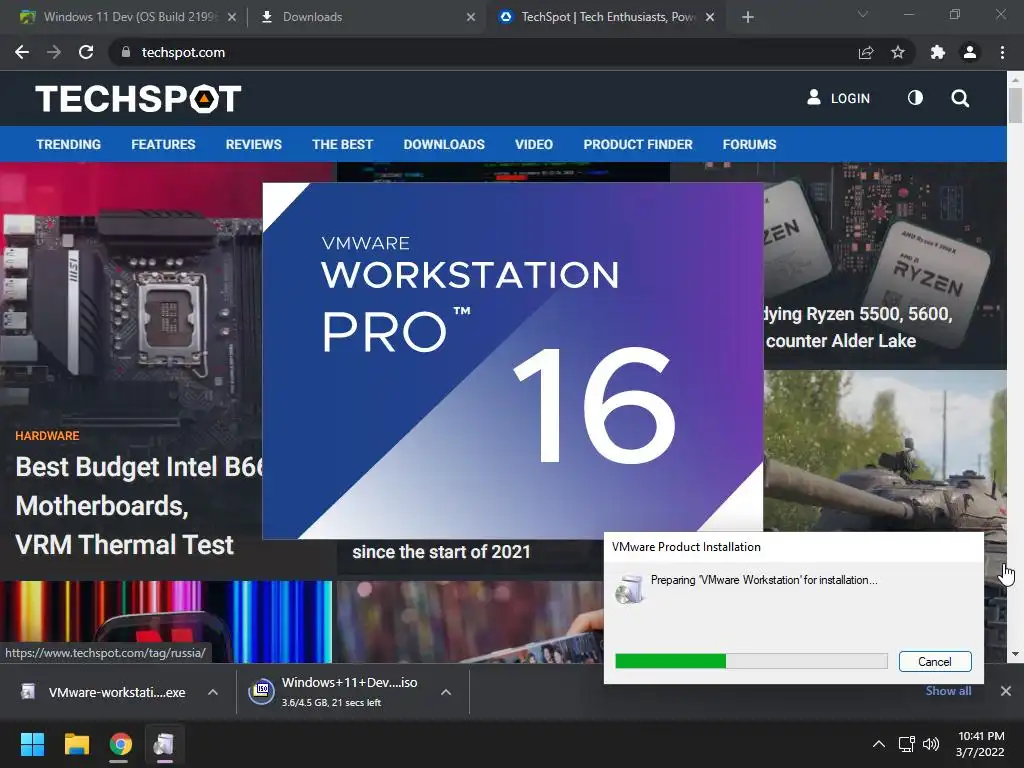
Task: Open the tab search chevron
Action: point(863,14)
